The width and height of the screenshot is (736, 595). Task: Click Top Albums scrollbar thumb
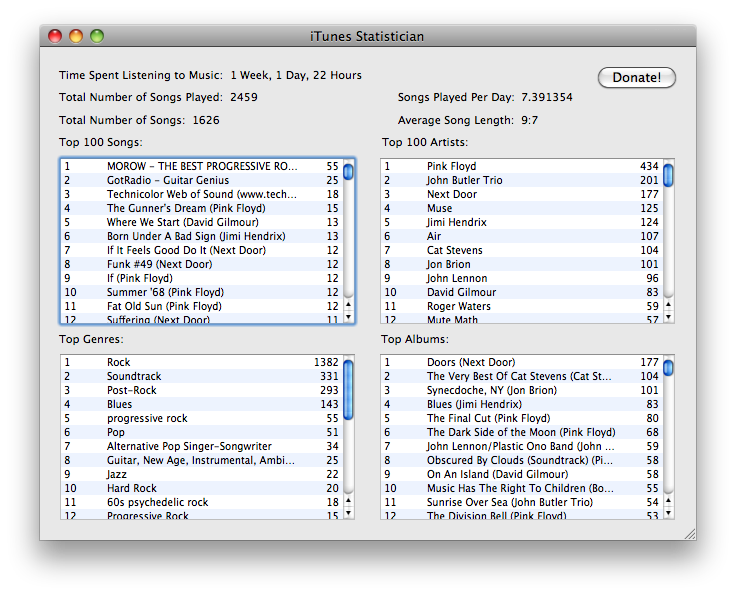(668, 367)
